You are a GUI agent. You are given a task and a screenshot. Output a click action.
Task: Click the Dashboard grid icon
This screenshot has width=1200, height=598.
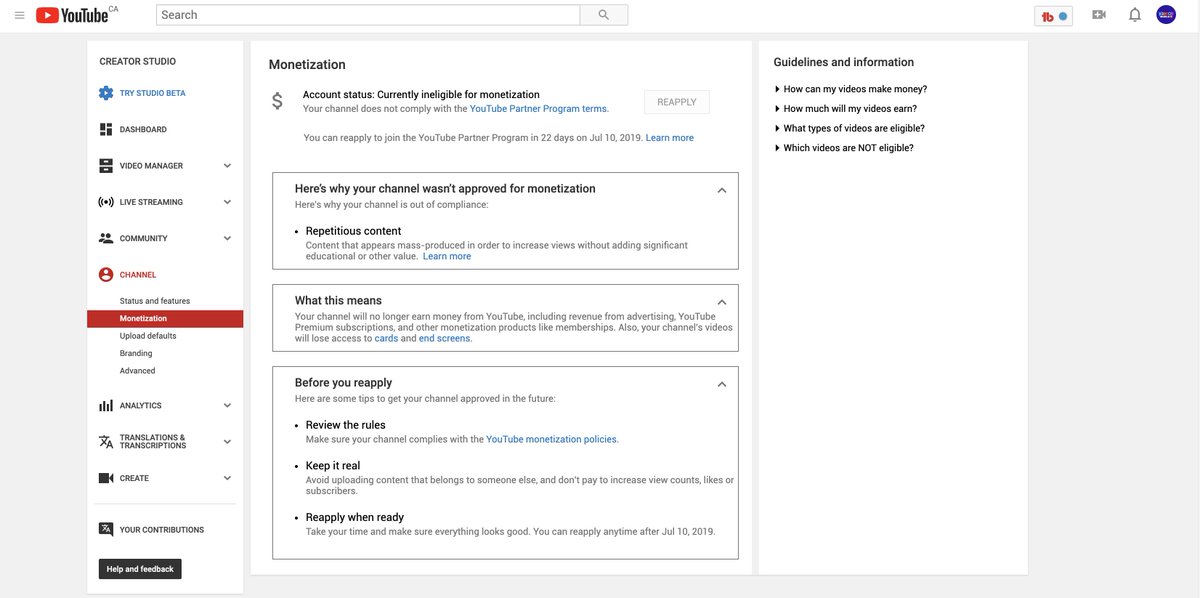[106, 129]
